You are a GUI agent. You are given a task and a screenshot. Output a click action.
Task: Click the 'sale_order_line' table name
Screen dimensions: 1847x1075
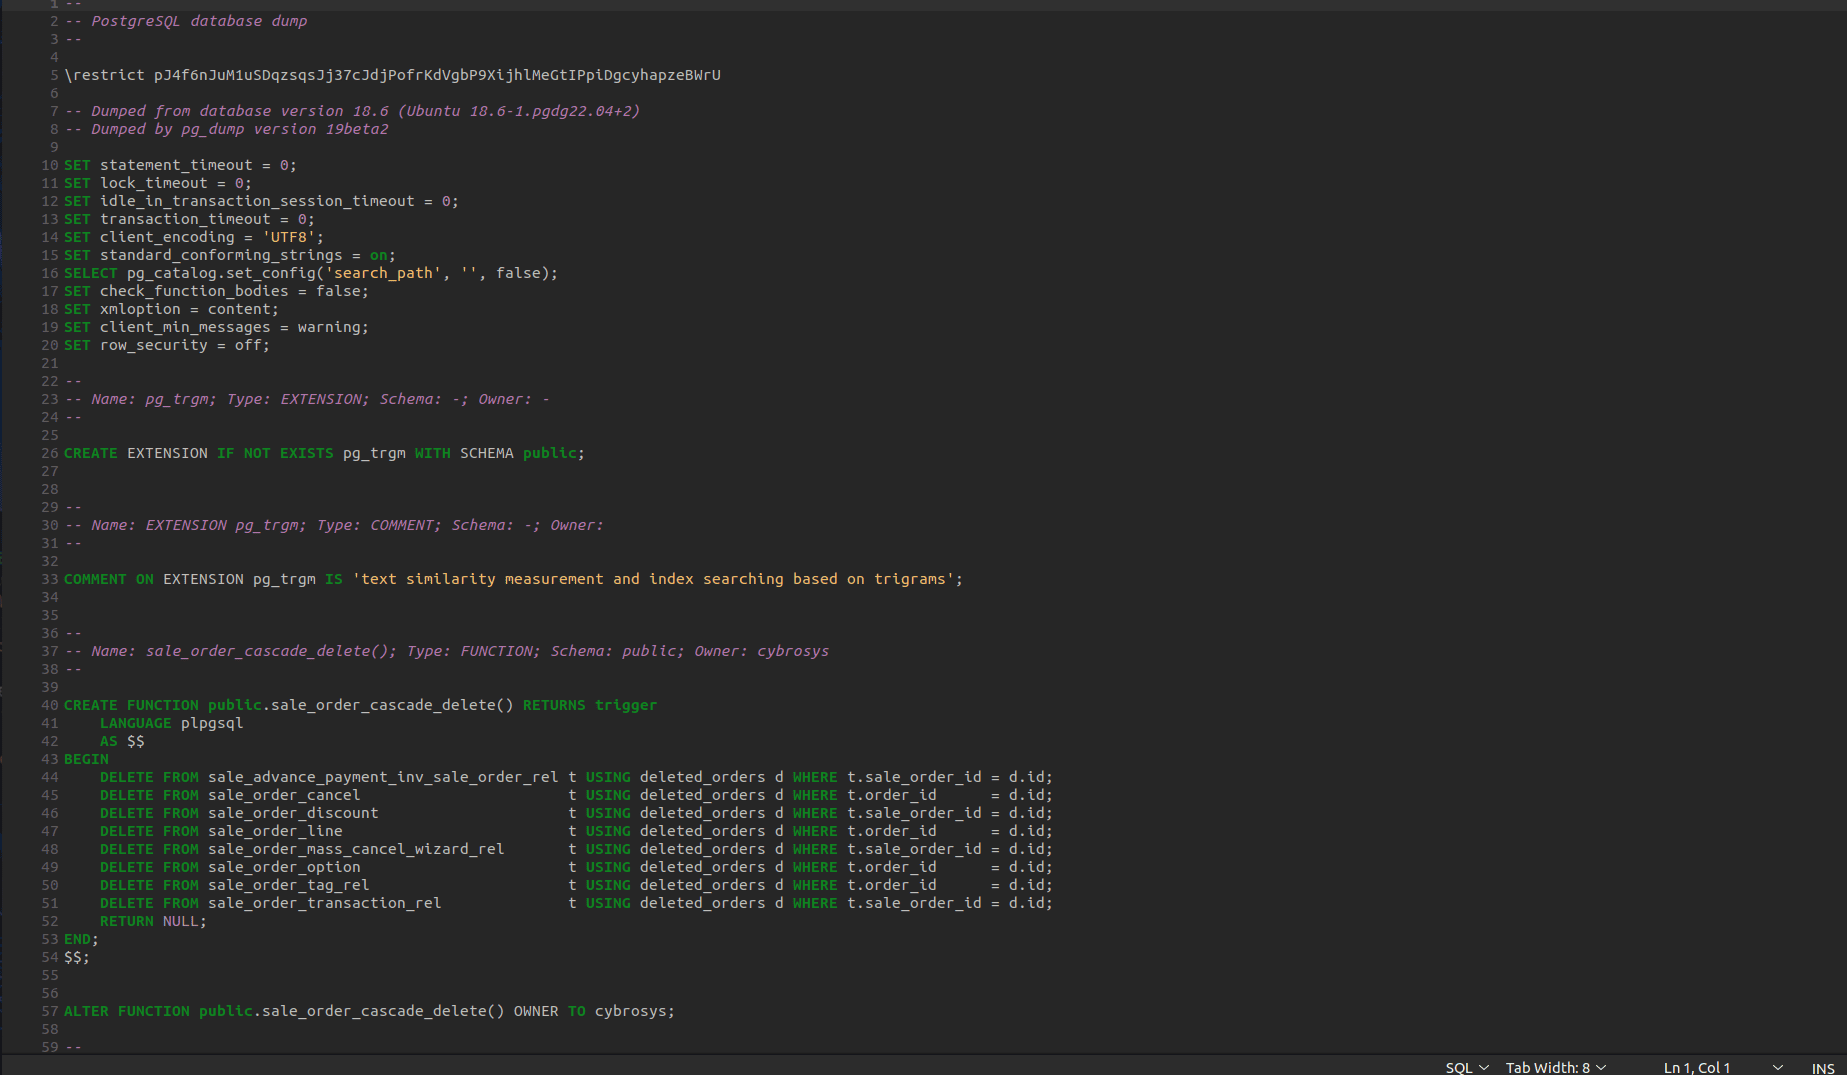point(275,831)
